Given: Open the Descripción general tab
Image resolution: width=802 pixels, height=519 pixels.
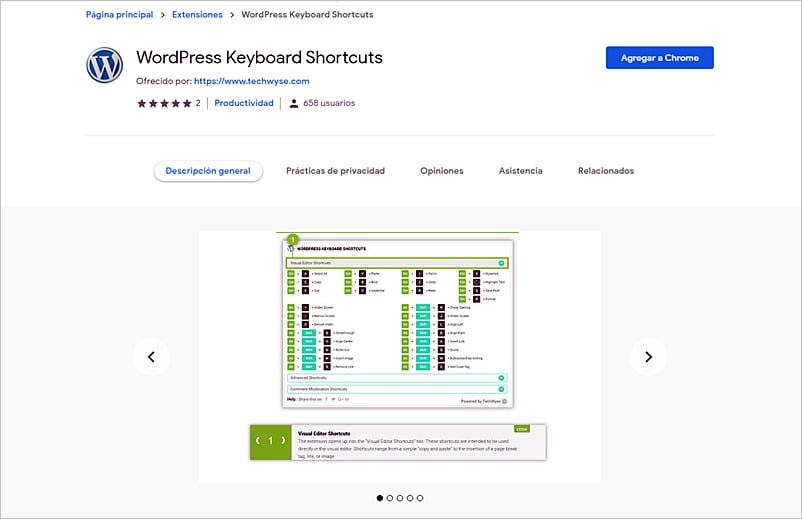Looking at the screenshot, I should click(208, 171).
